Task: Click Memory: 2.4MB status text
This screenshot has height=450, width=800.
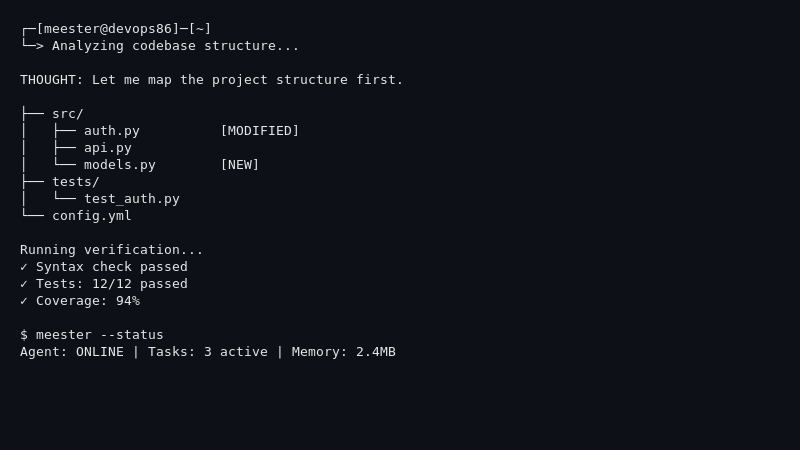Action: (x=343, y=352)
